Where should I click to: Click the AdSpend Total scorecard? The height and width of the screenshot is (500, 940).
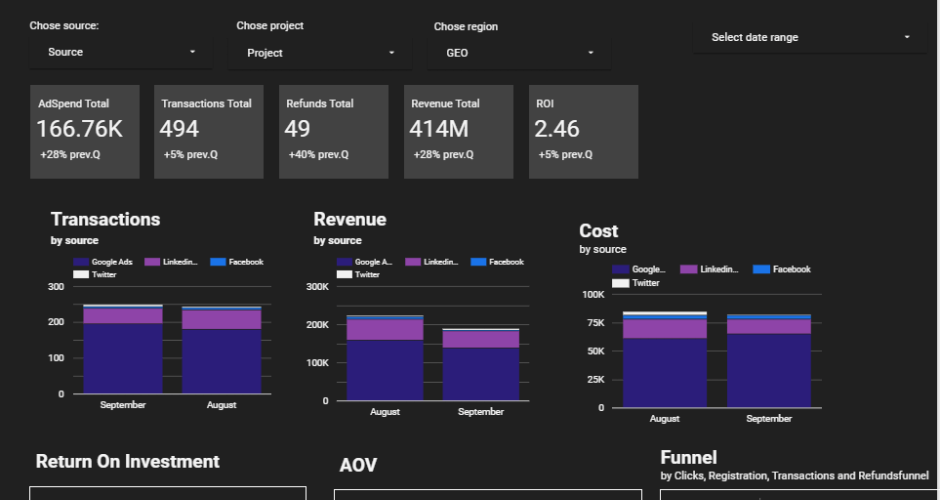pyautogui.click(x=84, y=132)
